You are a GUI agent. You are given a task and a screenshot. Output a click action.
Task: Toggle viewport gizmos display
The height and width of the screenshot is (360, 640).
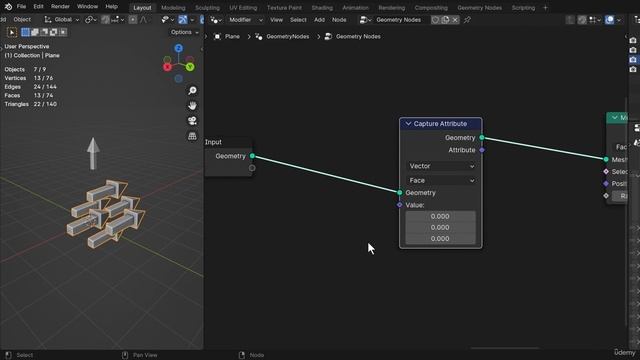(182, 20)
